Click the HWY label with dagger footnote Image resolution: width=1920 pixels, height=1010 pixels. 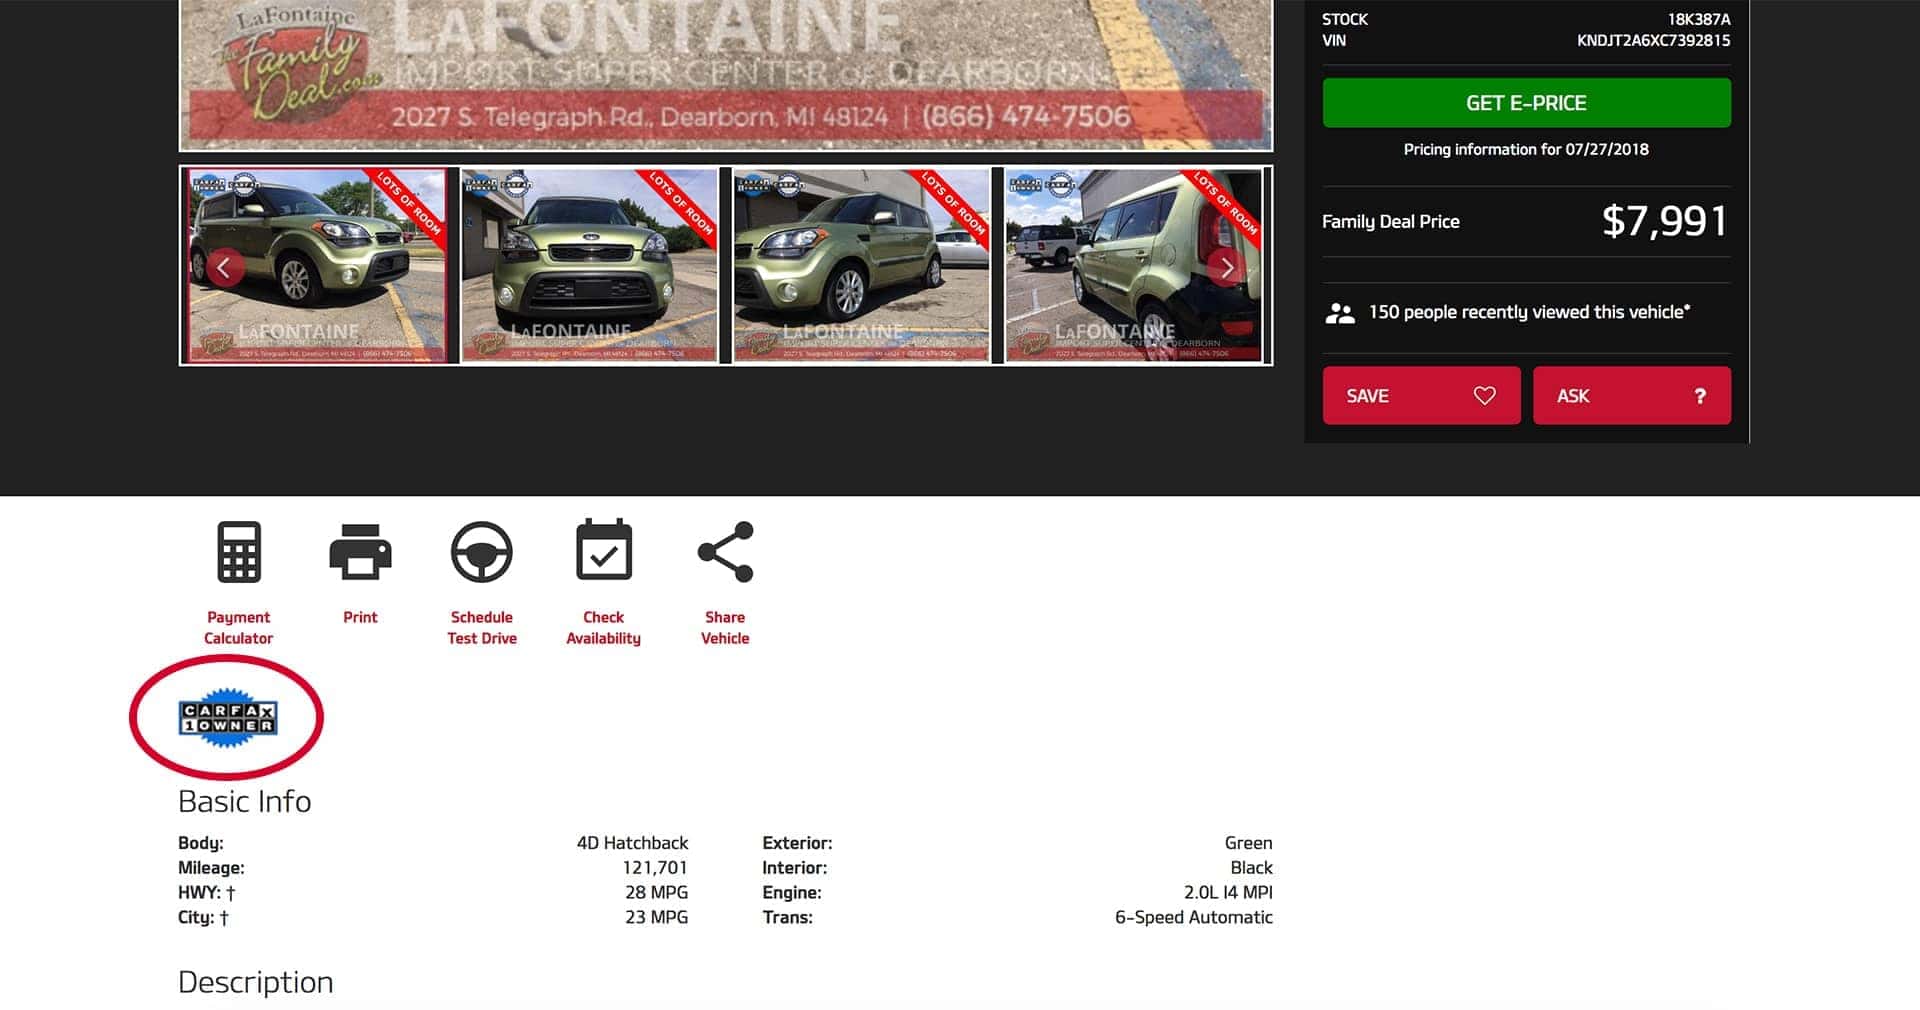206,892
